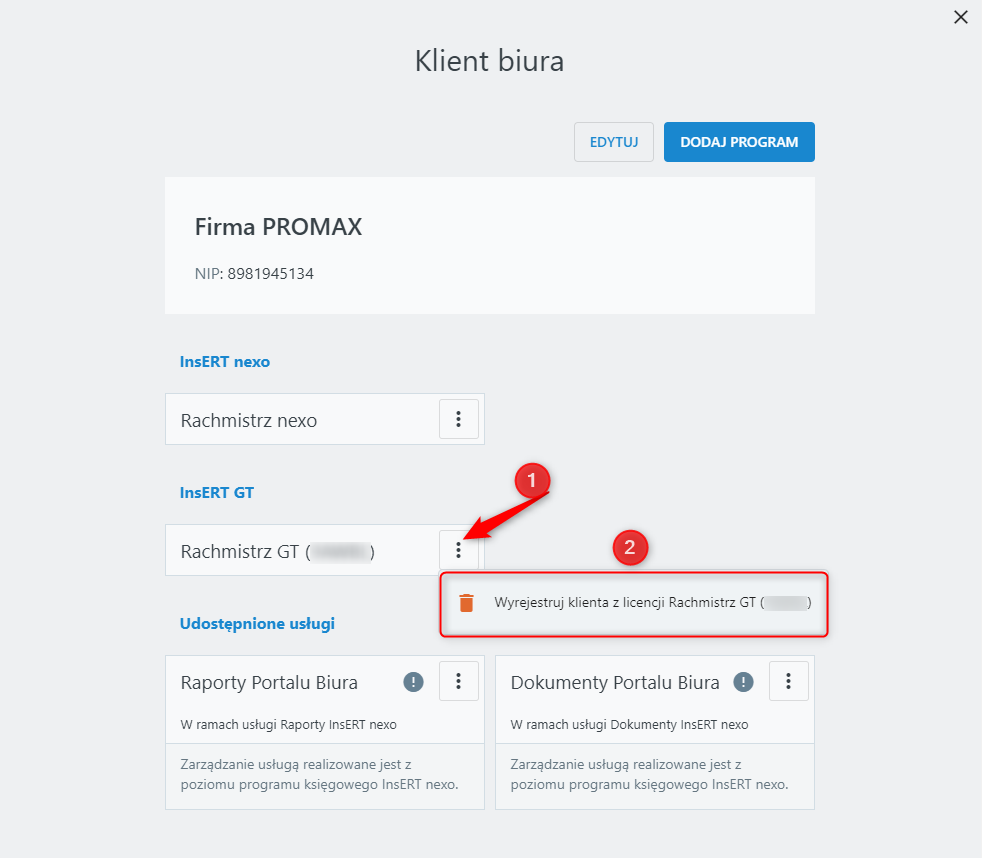Click the Firma PROMAX company name
This screenshot has height=858, width=982.
pos(278,227)
